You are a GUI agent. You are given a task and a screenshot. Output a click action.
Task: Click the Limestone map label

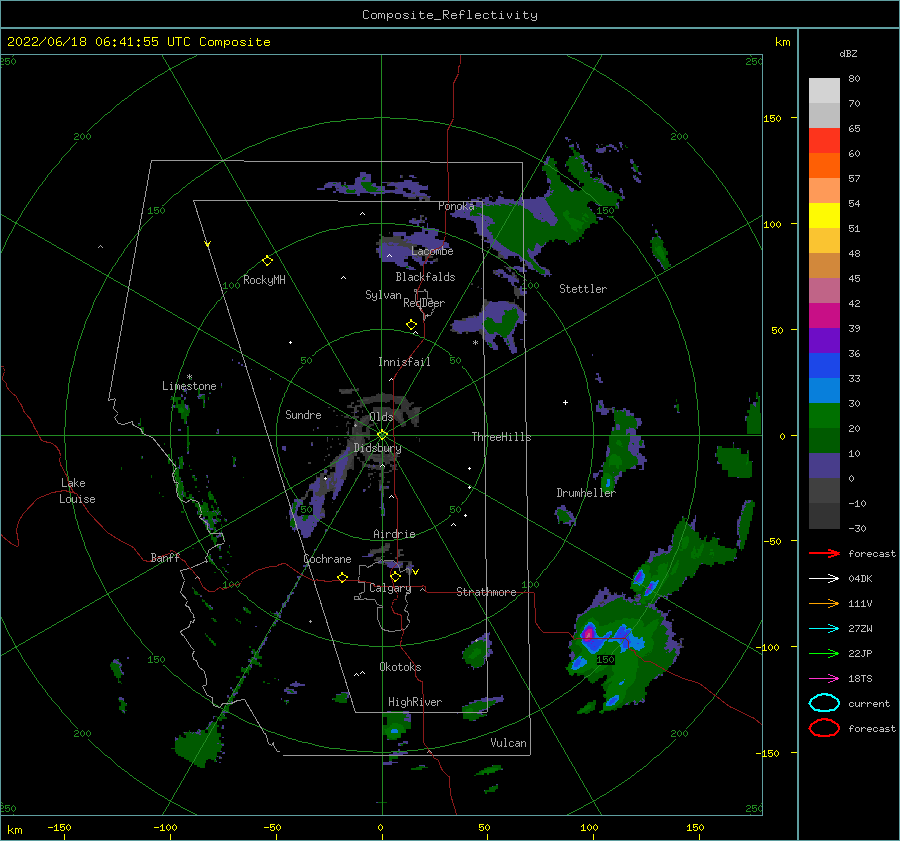point(189,386)
